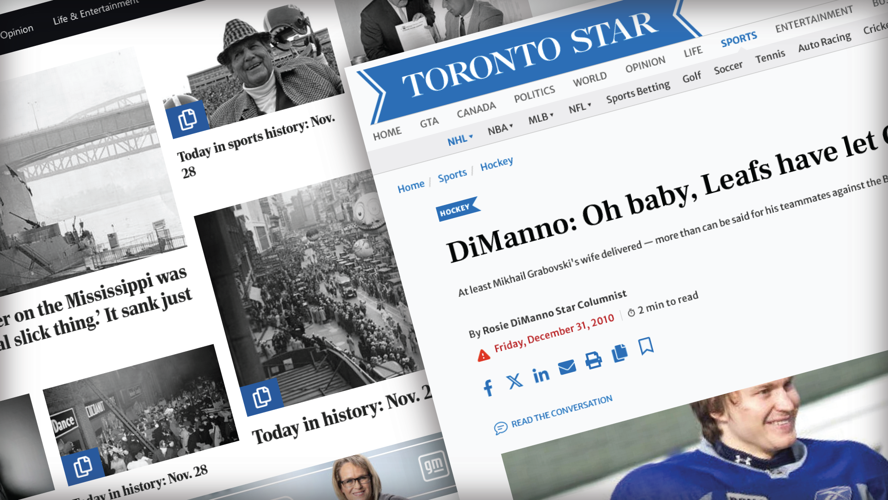Print the article using printer icon
This screenshot has width=888, height=500.
pos(593,360)
